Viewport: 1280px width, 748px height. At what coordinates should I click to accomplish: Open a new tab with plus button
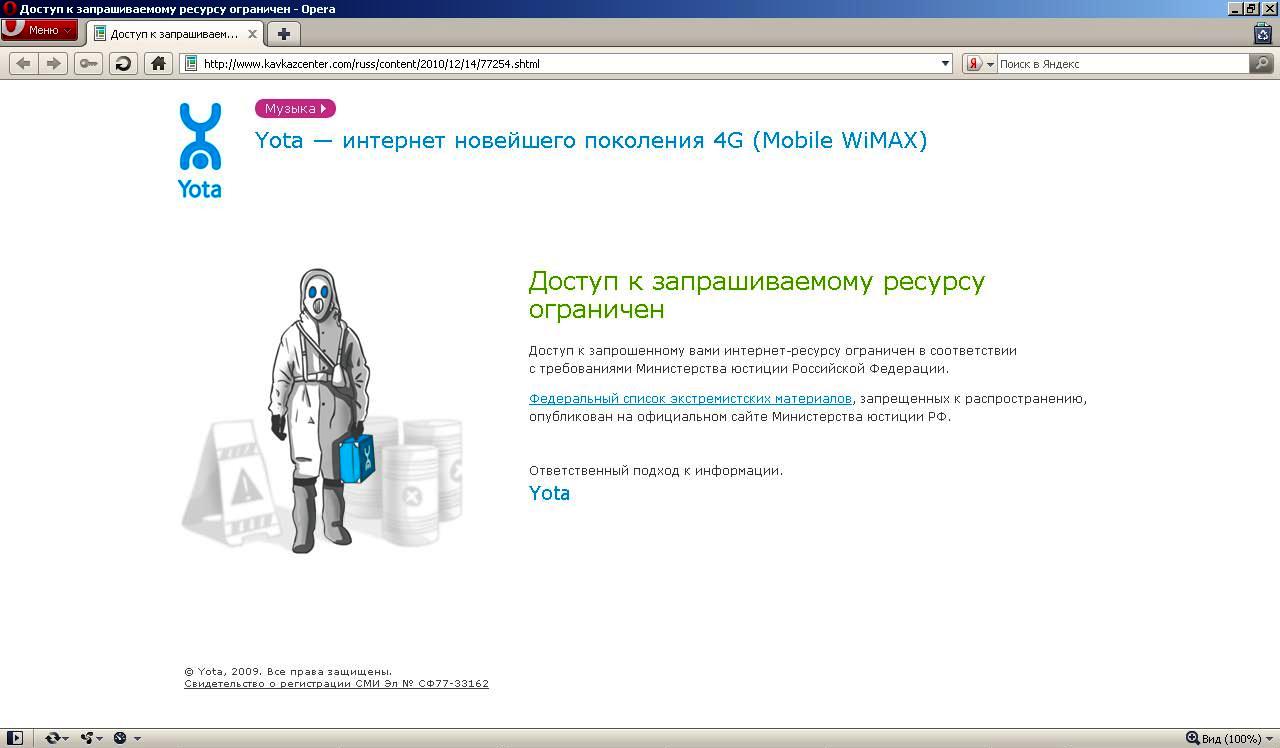(x=284, y=34)
